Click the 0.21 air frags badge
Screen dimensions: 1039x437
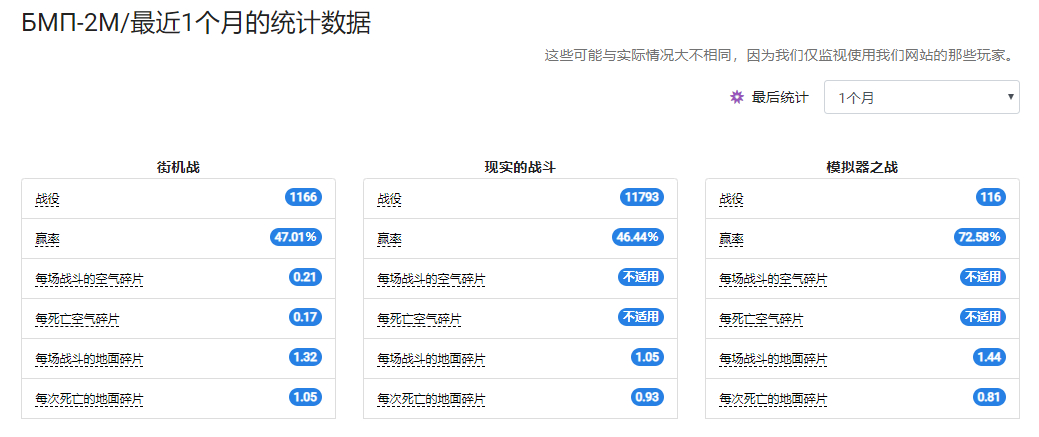305,277
